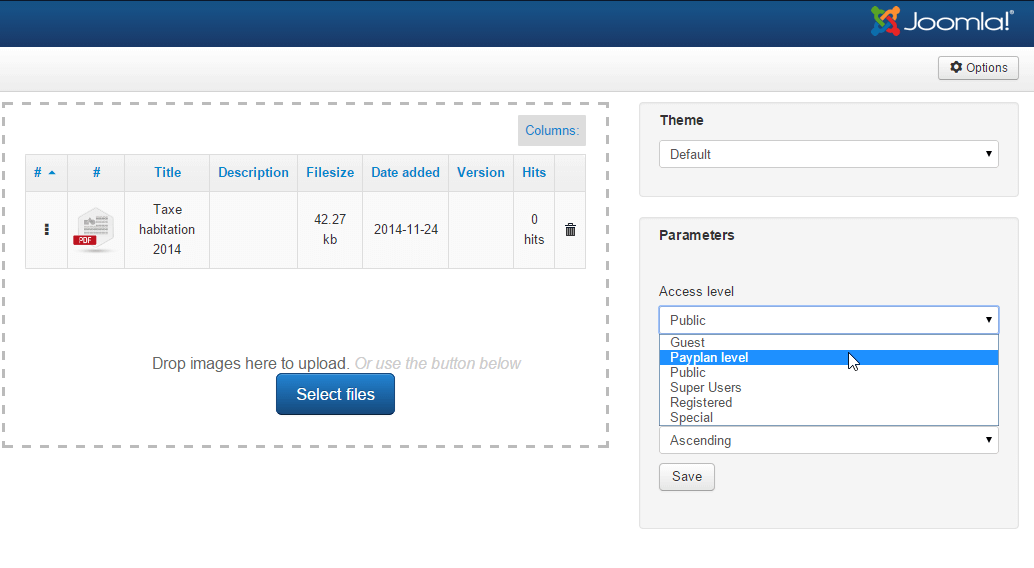Sort the table by Title column
Viewport: 1034px width, 568px height.
pos(167,173)
